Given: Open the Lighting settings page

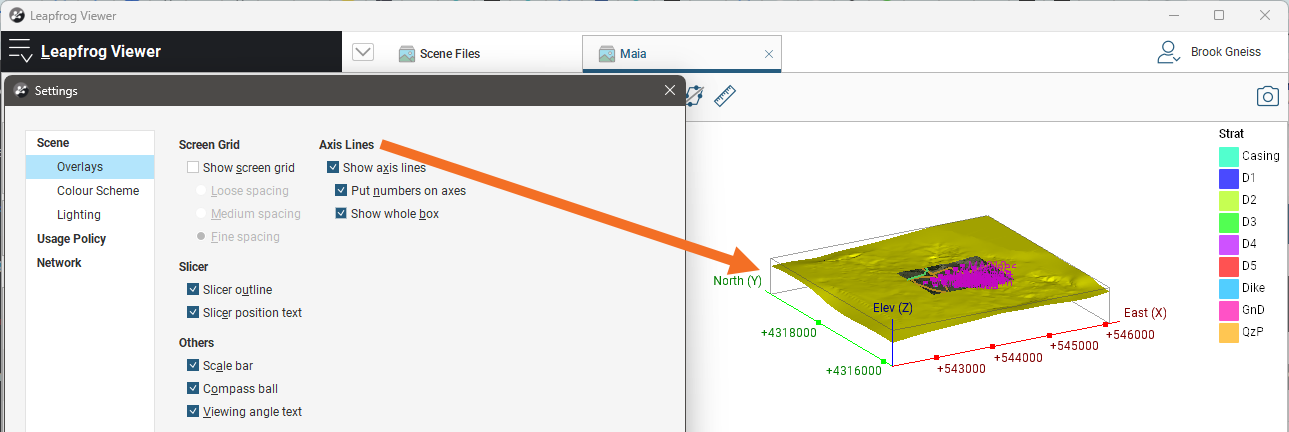Looking at the screenshot, I should click(x=79, y=215).
